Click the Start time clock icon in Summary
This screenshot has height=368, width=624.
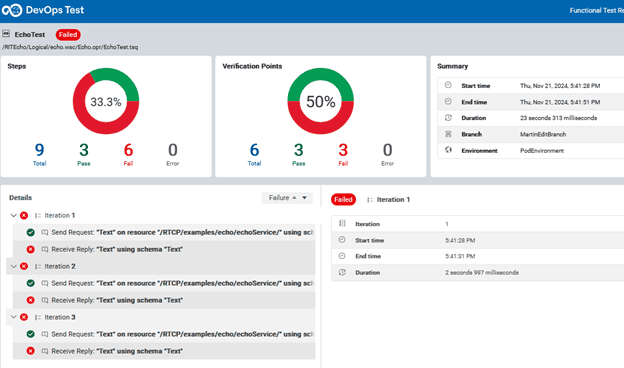coord(448,85)
